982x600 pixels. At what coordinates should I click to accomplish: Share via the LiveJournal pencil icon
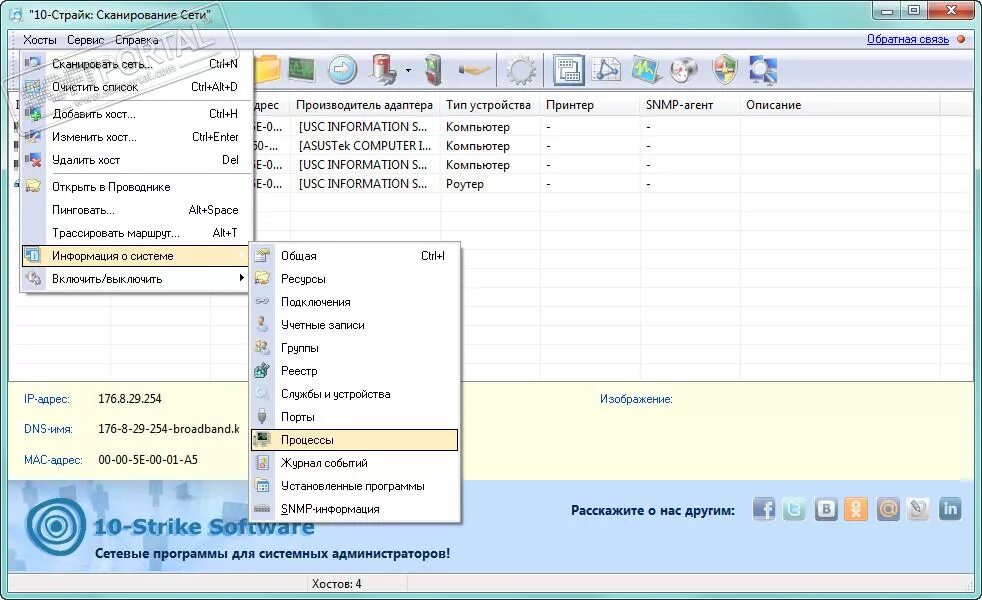[918, 509]
